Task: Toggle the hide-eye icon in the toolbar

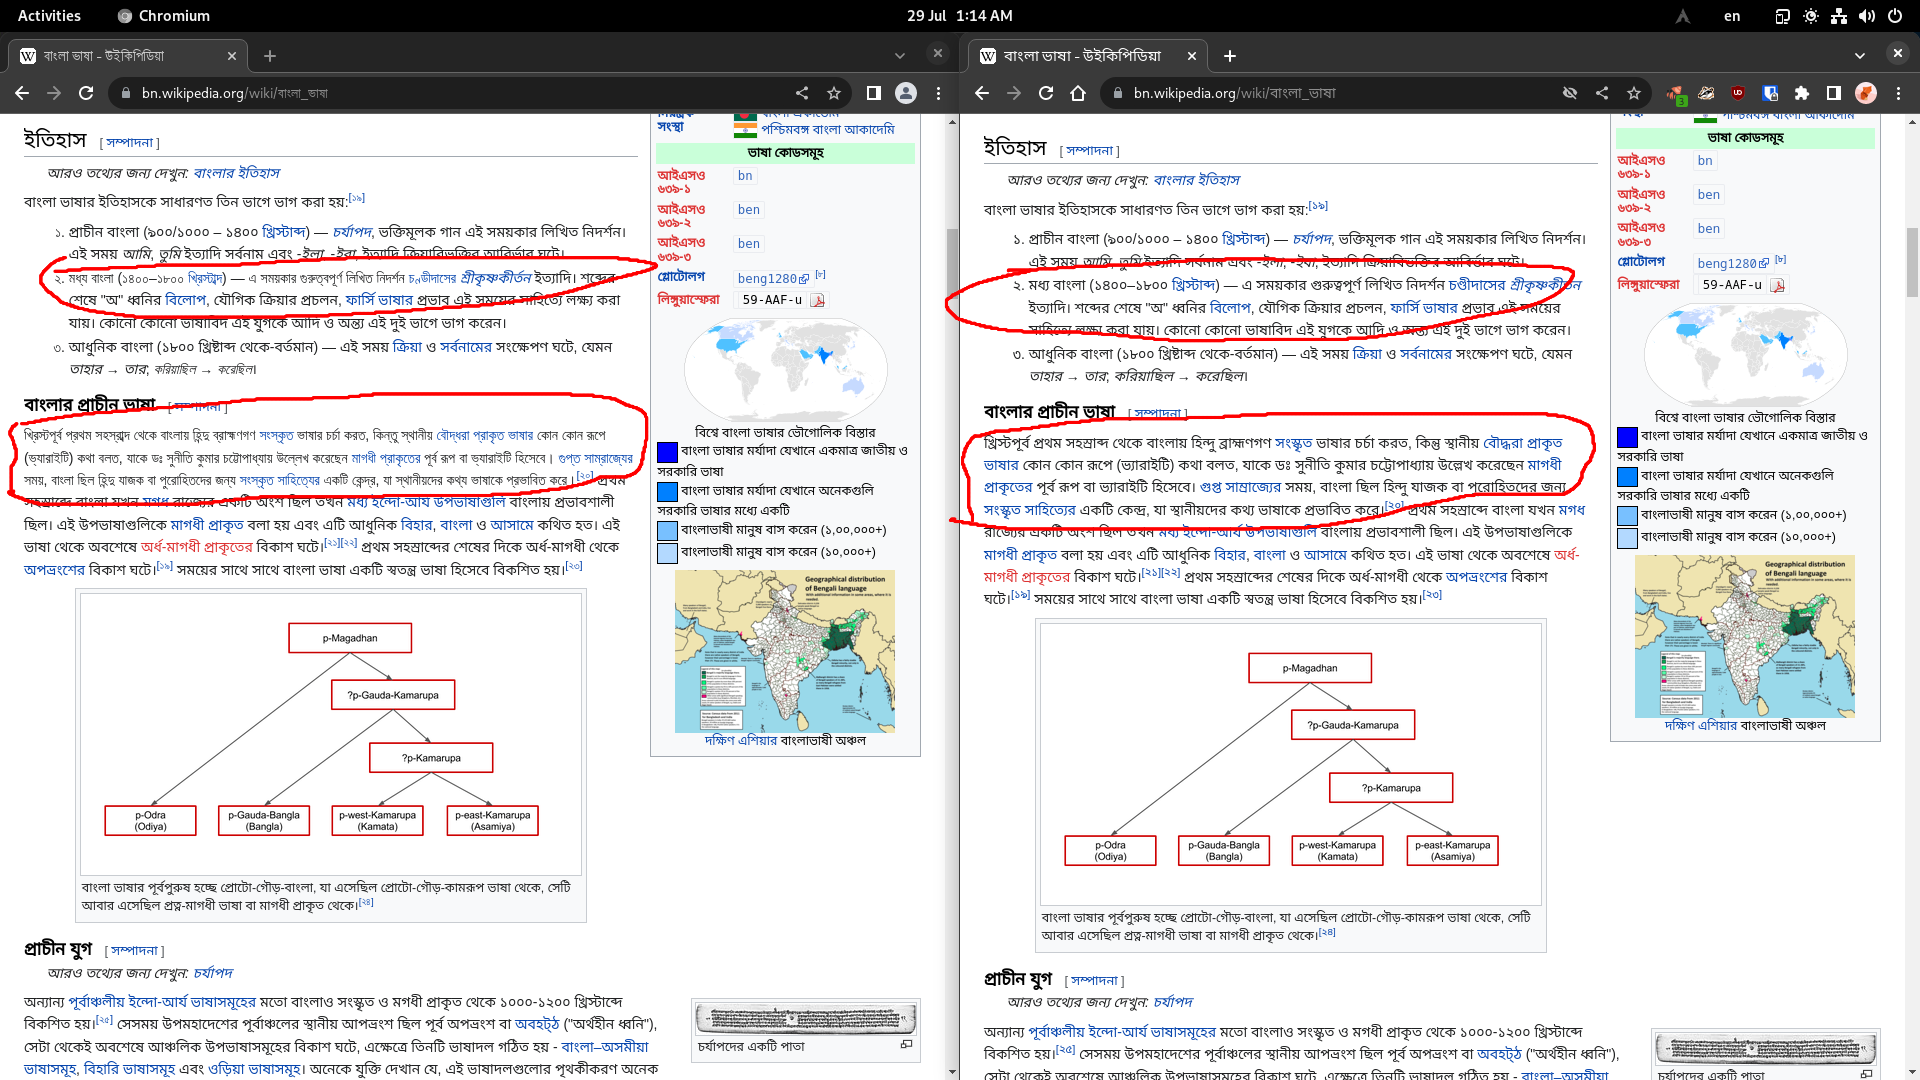Action: 1569,93
